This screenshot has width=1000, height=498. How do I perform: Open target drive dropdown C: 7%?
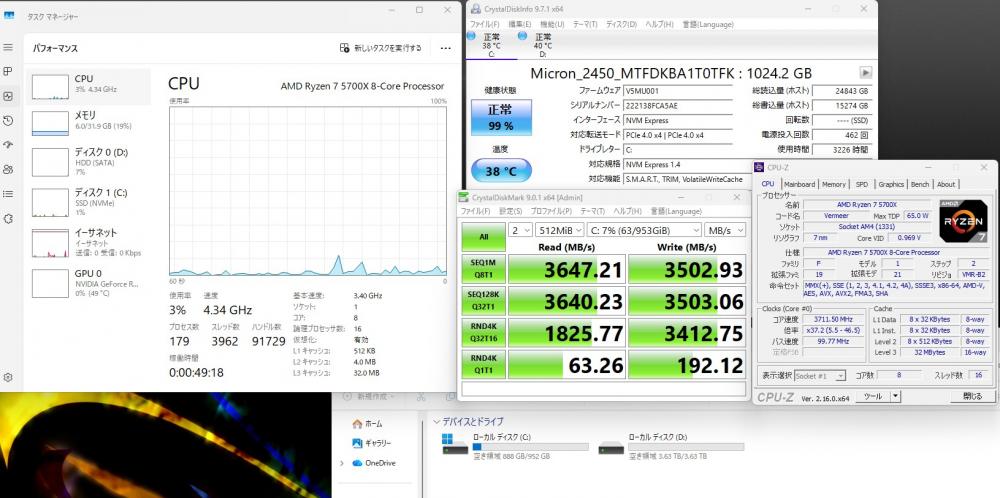(x=644, y=230)
